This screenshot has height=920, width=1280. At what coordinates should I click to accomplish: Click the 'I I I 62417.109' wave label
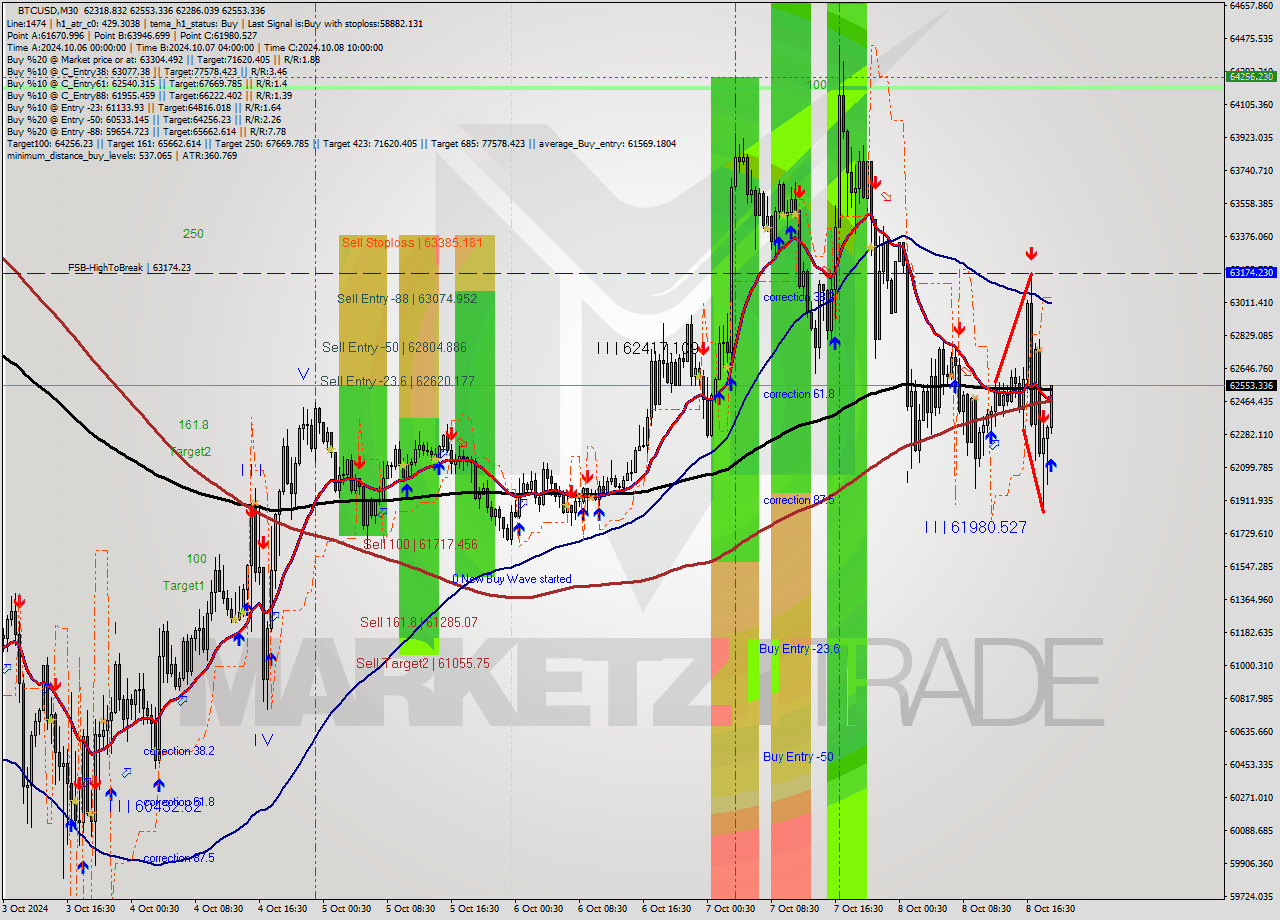(647, 348)
